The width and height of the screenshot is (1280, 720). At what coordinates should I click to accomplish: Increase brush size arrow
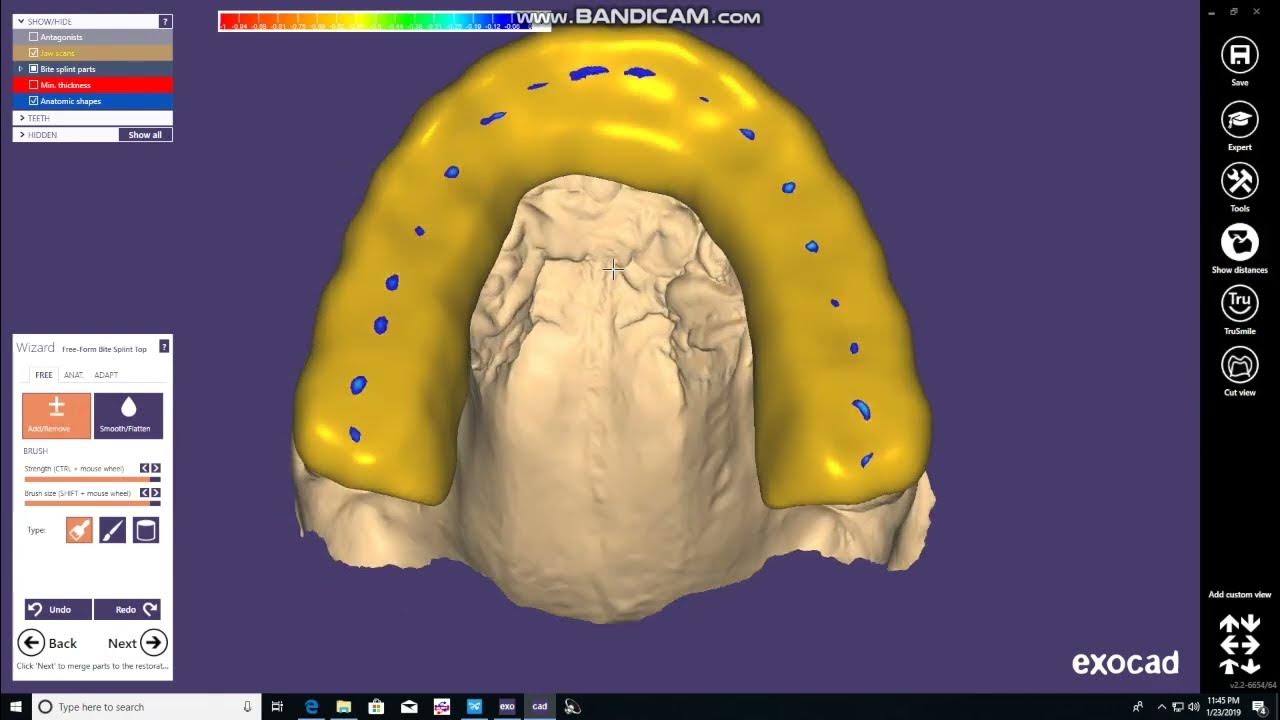tap(155, 493)
